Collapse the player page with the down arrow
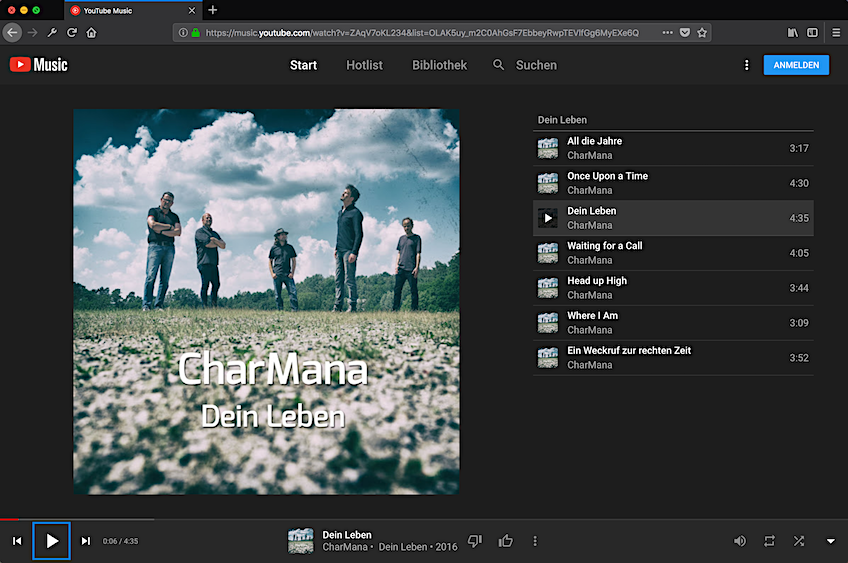Viewport: 848px width, 563px height. pyautogui.click(x=831, y=541)
